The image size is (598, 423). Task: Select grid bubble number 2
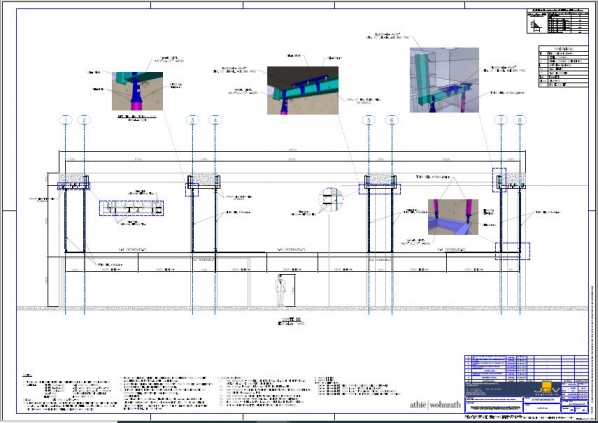click(x=84, y=120)
